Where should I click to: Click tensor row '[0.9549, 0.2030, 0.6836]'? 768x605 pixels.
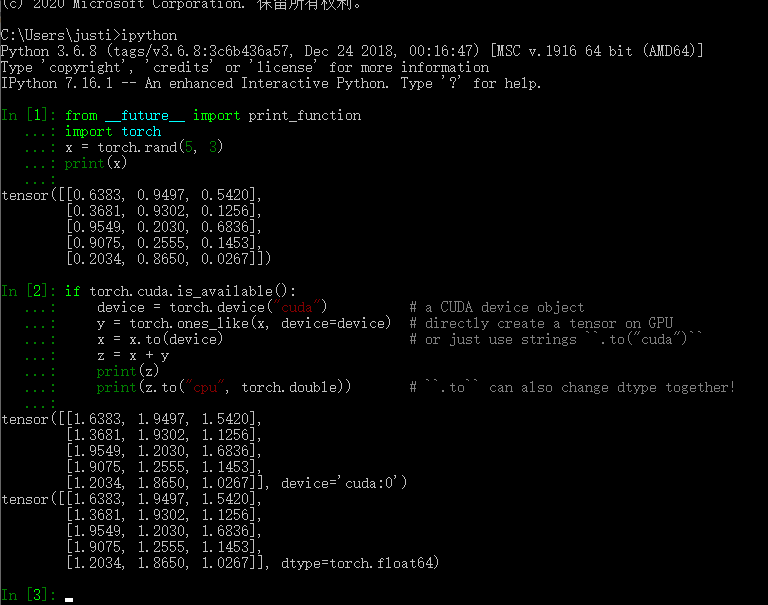coord(164,227)
